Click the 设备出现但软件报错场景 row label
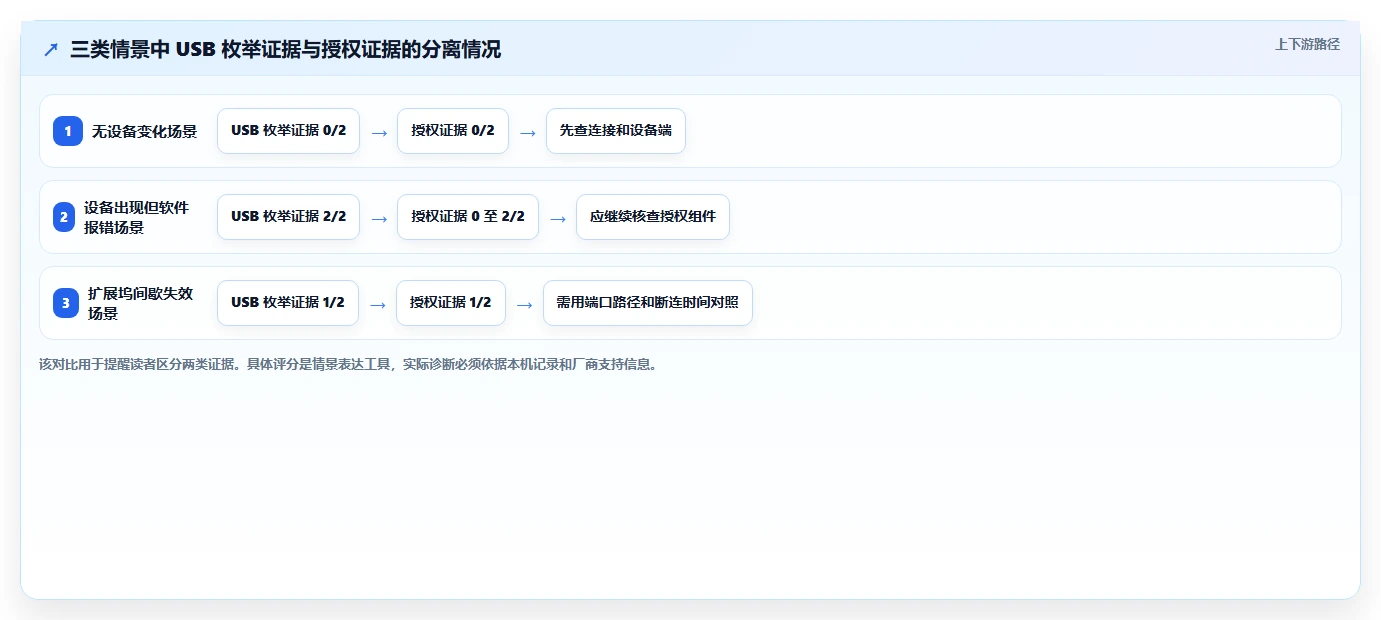This screenshot has width=1381, height=620. point(137,217)
